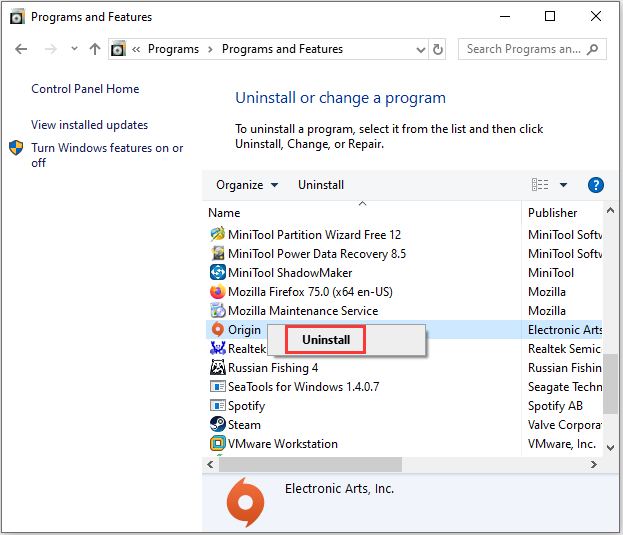Viewport: 623px width, 535px height.
Task: Open View installed updates link
Action: (89, 125)
